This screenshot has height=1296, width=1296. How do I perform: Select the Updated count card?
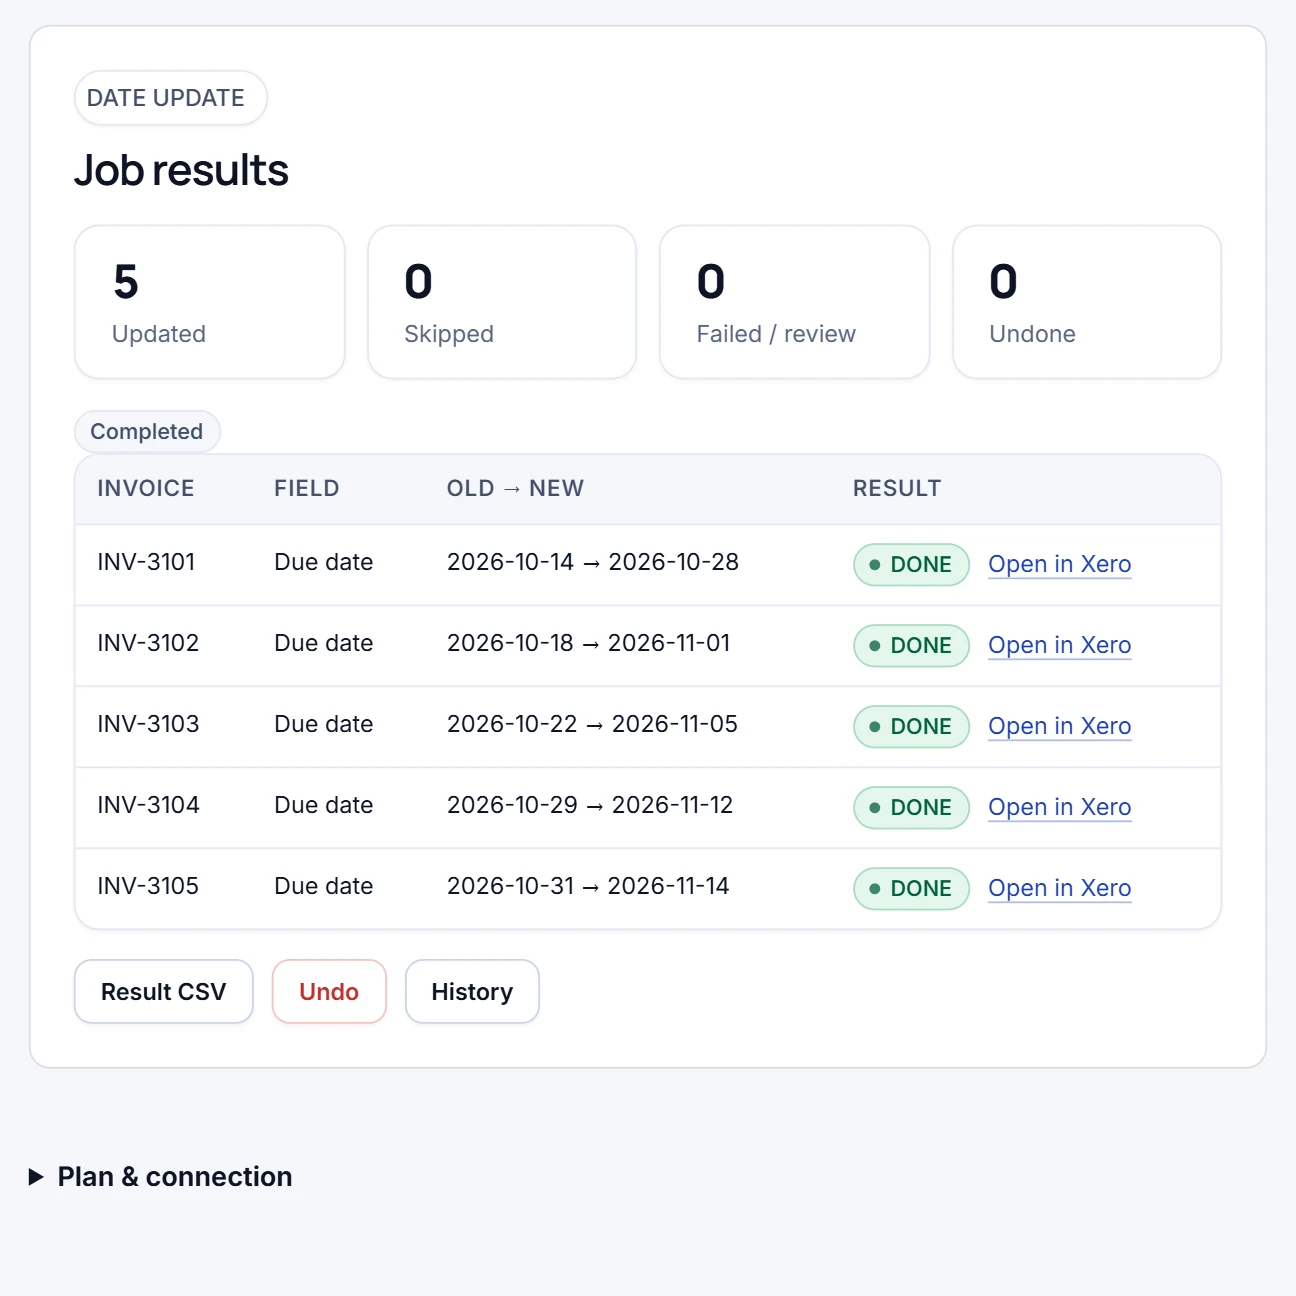(210, 302)
